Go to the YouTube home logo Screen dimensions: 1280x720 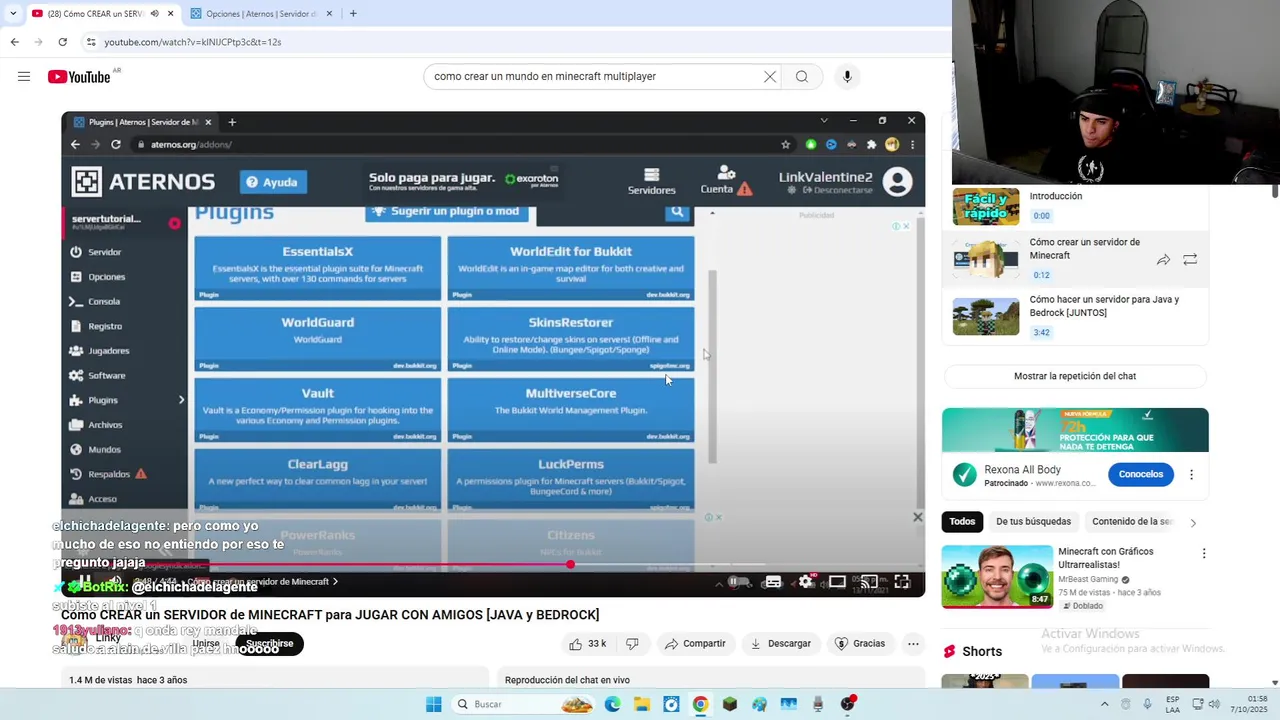click(x=79, y=77)
